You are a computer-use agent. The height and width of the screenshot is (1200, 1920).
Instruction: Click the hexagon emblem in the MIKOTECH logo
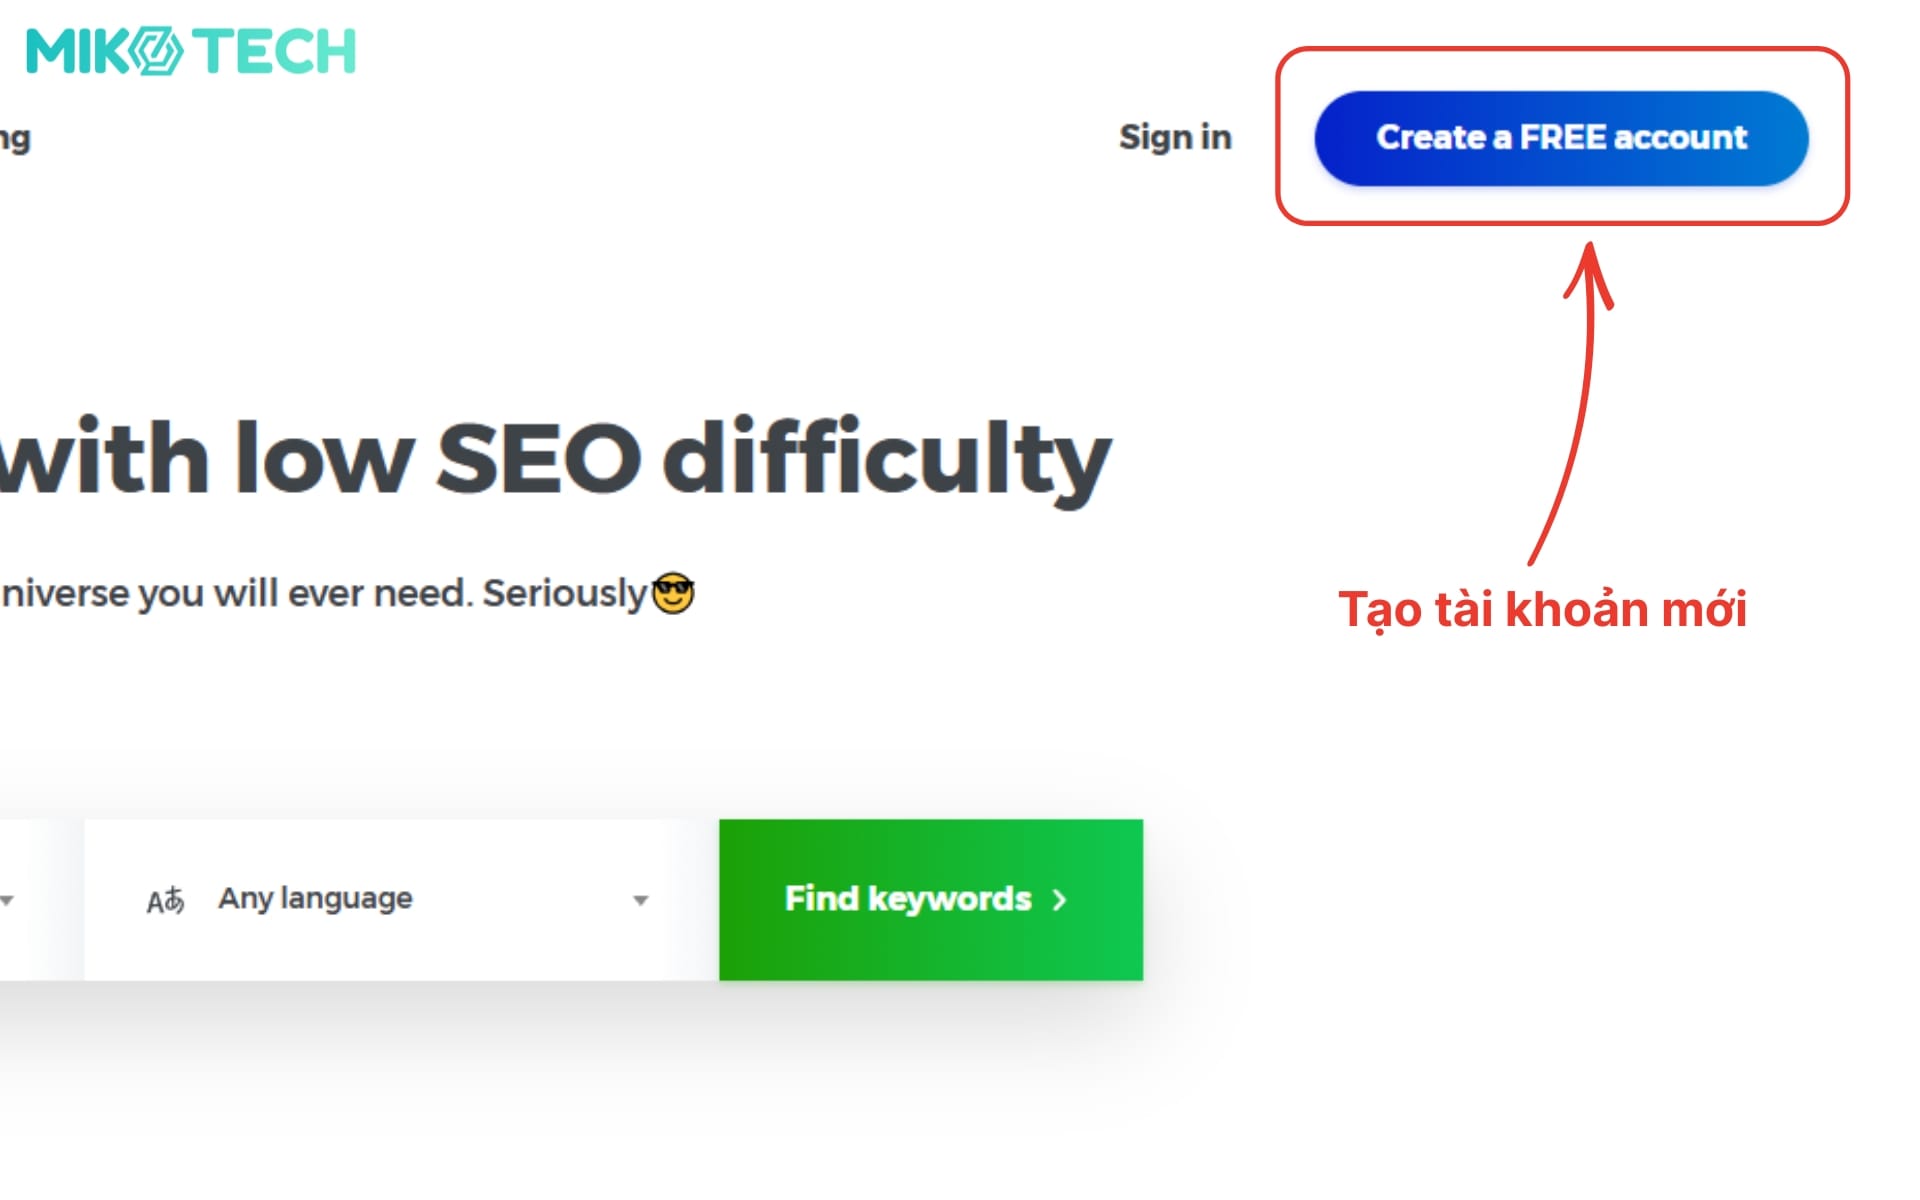pyautogui.click(x=157, y=51)
